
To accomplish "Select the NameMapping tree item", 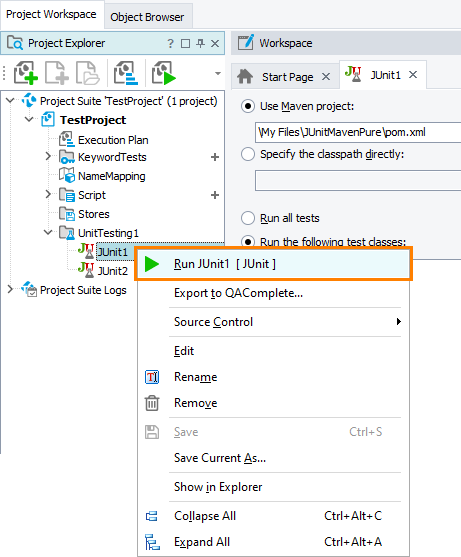I will pos(112,176).
